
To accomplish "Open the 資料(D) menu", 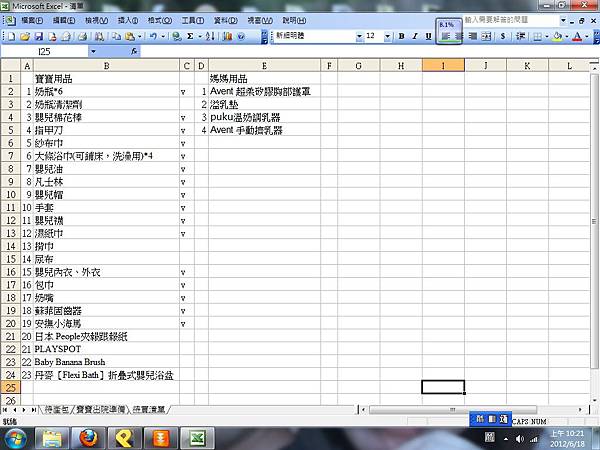I will [225, 20].
